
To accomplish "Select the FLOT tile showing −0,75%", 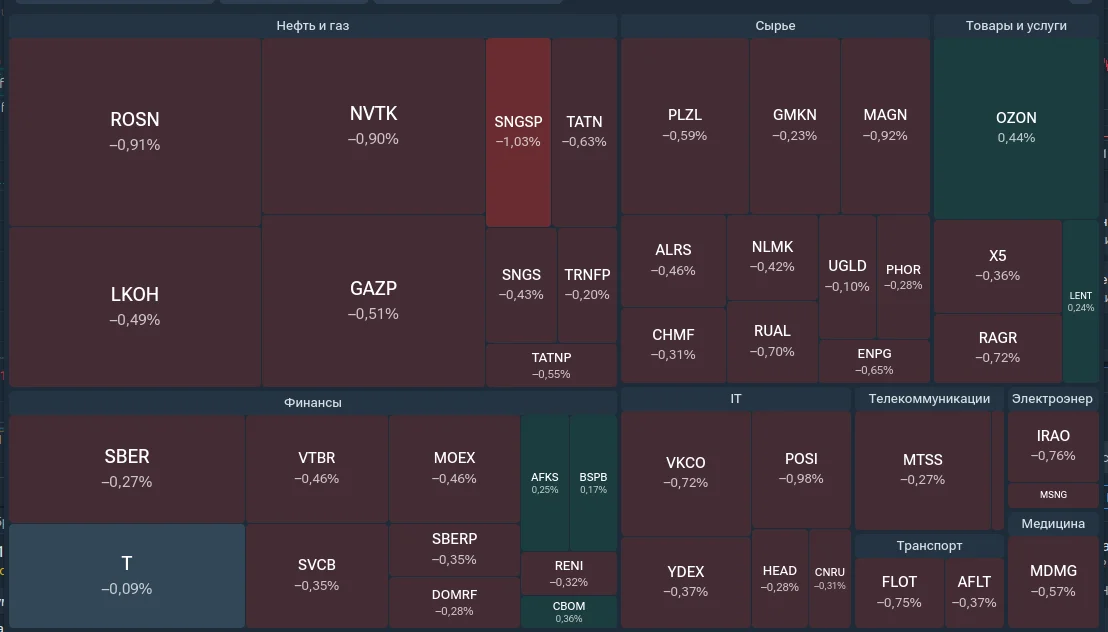I will pos(900,592).
